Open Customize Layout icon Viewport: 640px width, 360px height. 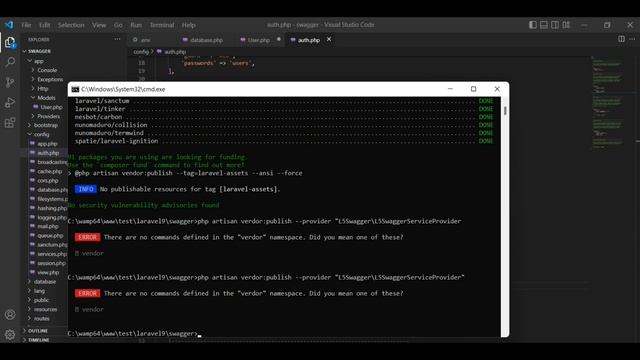(x=566, y=25)
